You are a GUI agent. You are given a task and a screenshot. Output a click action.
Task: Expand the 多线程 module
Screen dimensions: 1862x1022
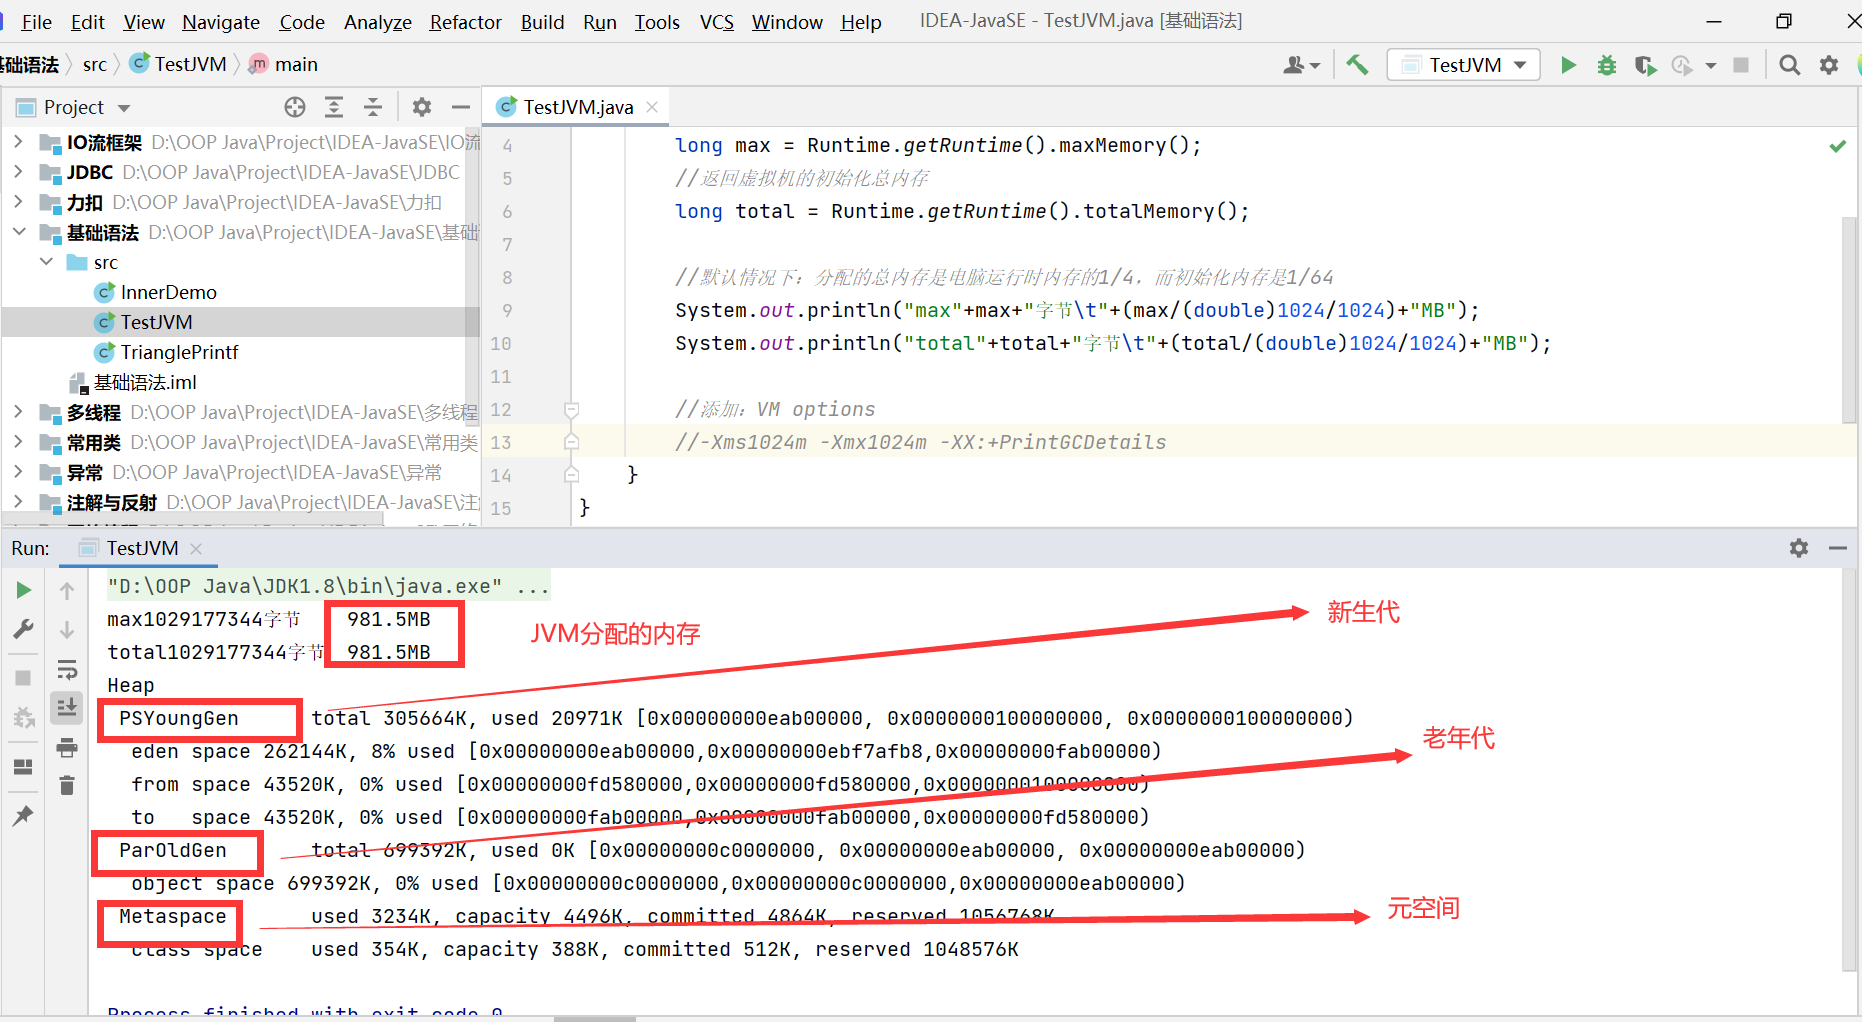(18, 412)
